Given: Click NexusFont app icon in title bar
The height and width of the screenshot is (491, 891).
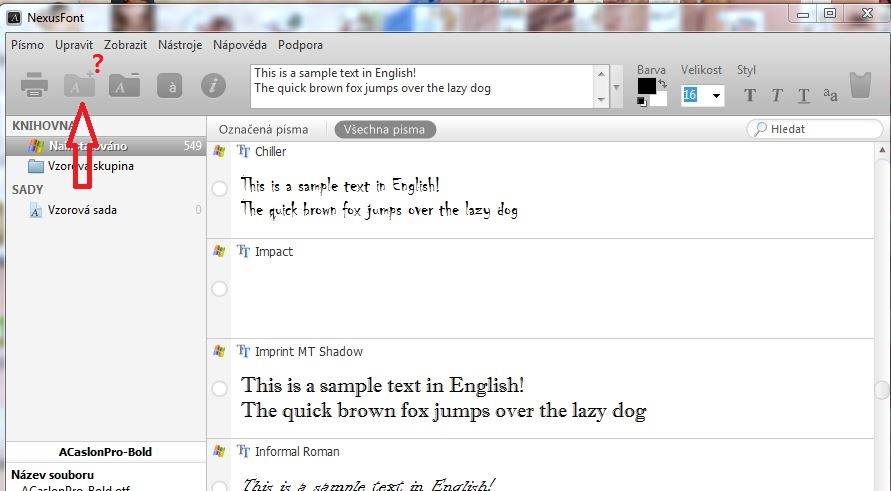Looking at the screenshot, I should 14,18.
